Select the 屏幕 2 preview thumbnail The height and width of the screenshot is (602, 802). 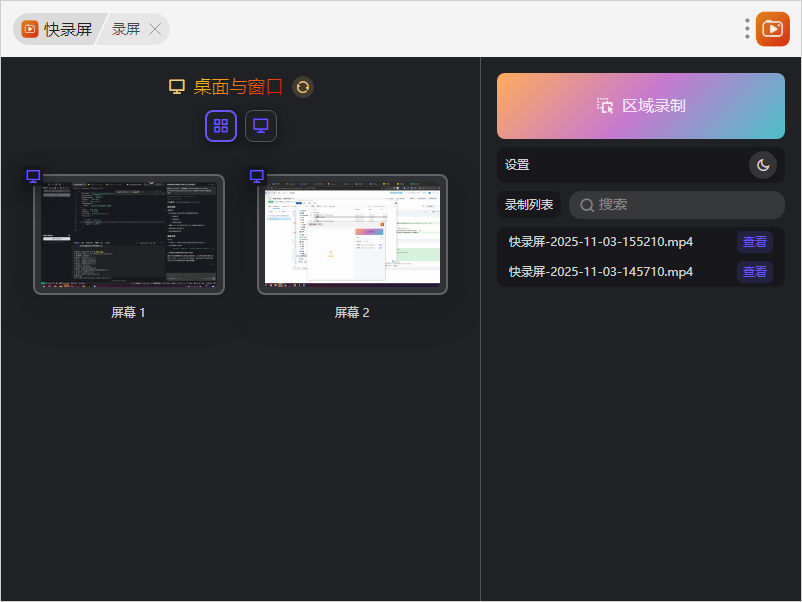[x=352, y=235]
